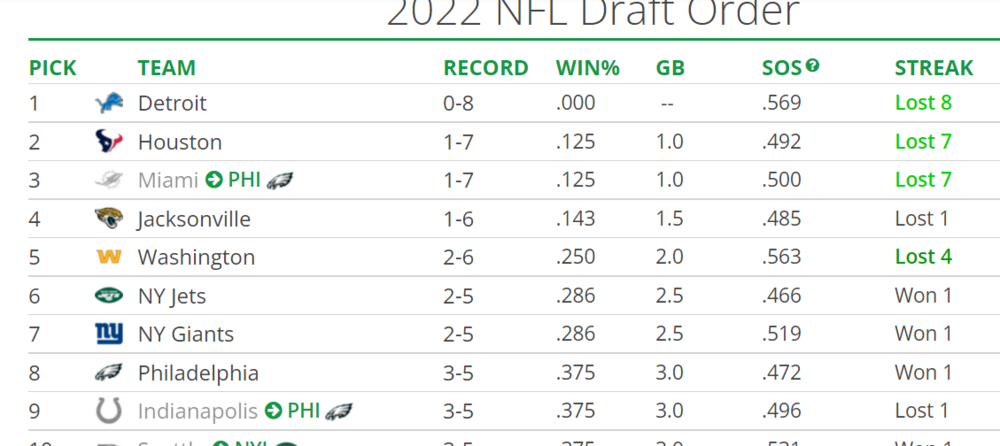Sort by the RECORD column header
Image resolution: width=1000 pixels, height=446 pixels.
(486, 68)
